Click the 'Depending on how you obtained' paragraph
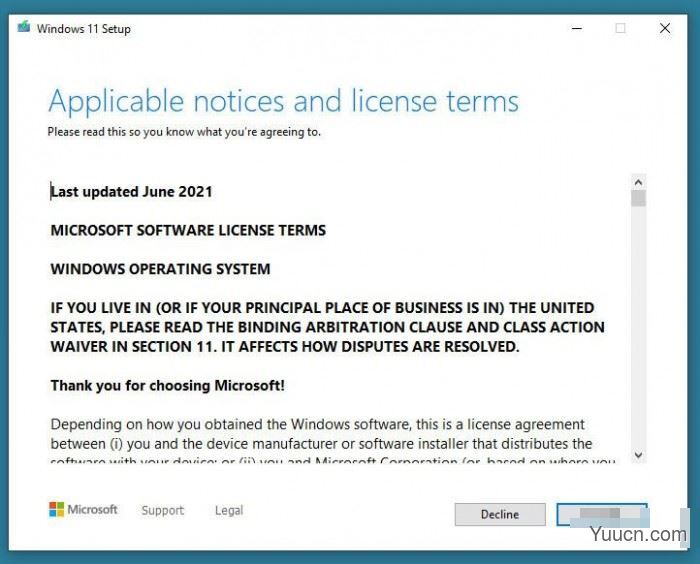Screen dimensions: 700x564 point(333,443)
